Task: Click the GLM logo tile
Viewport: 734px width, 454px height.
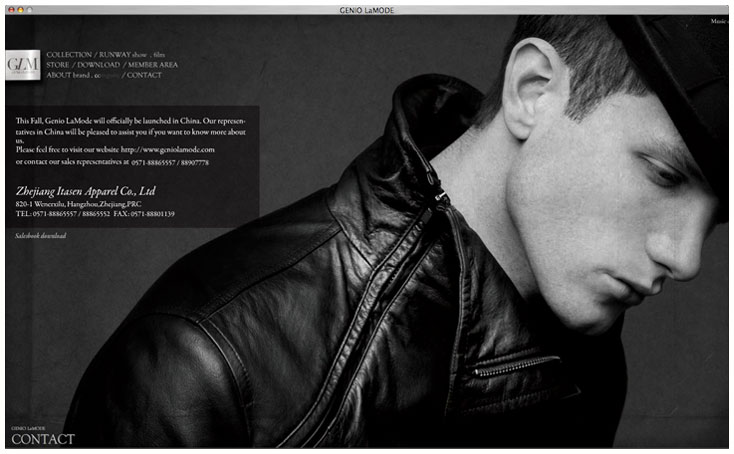Action: click(x=23, y=65)
